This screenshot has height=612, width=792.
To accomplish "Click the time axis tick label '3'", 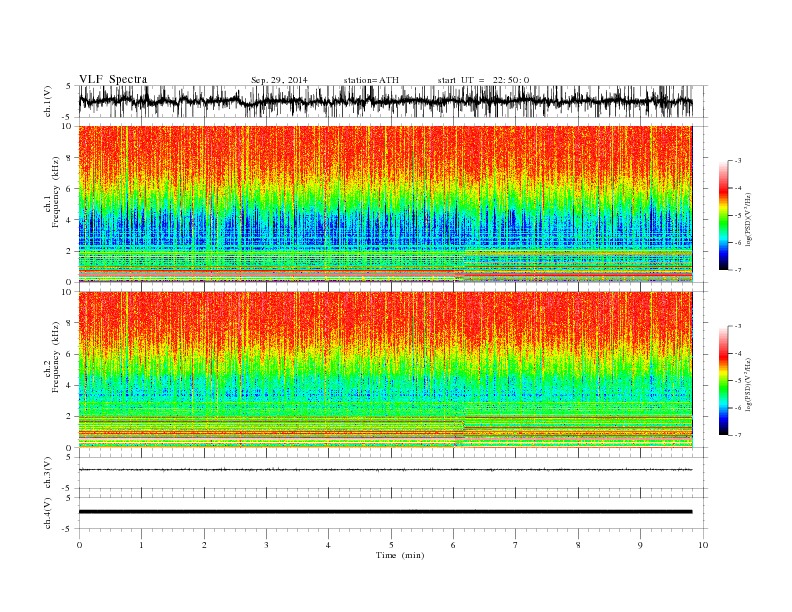I will (x=266, y=545).
